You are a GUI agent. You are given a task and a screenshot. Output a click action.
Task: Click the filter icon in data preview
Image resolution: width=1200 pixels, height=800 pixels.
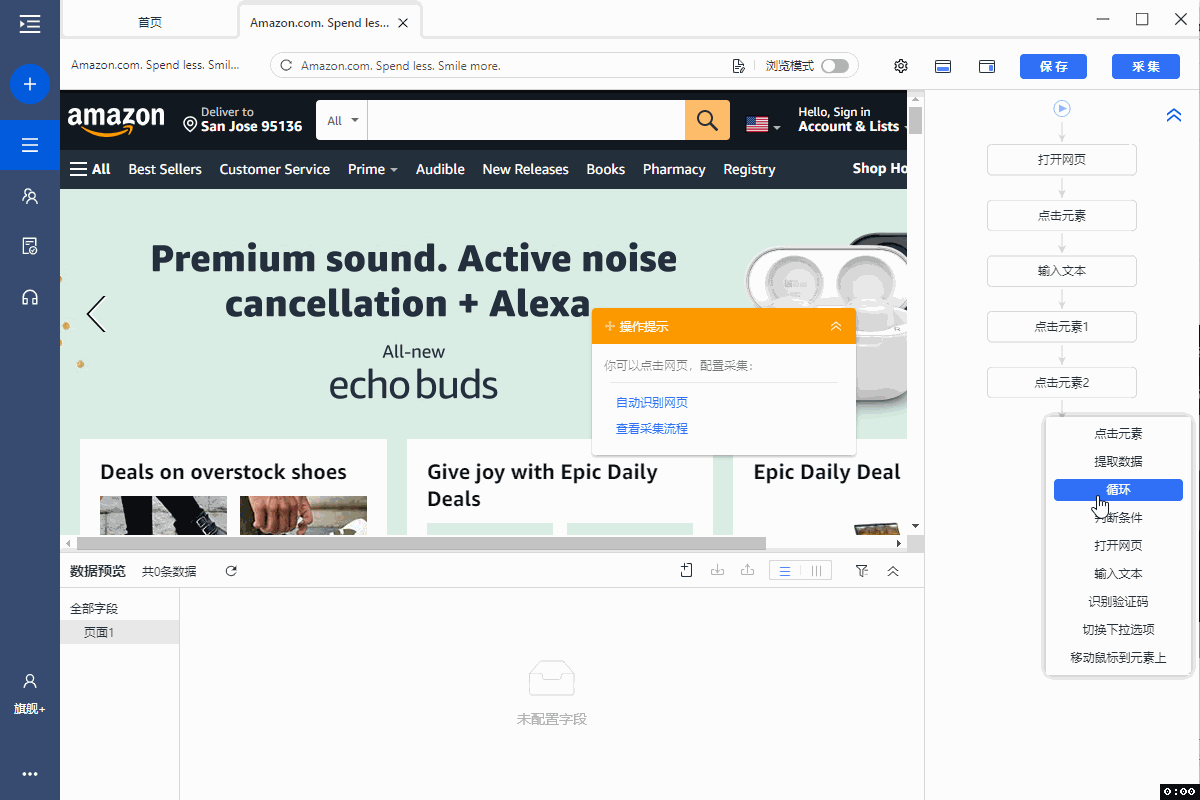pyautogui.click(x=862, y=570)
